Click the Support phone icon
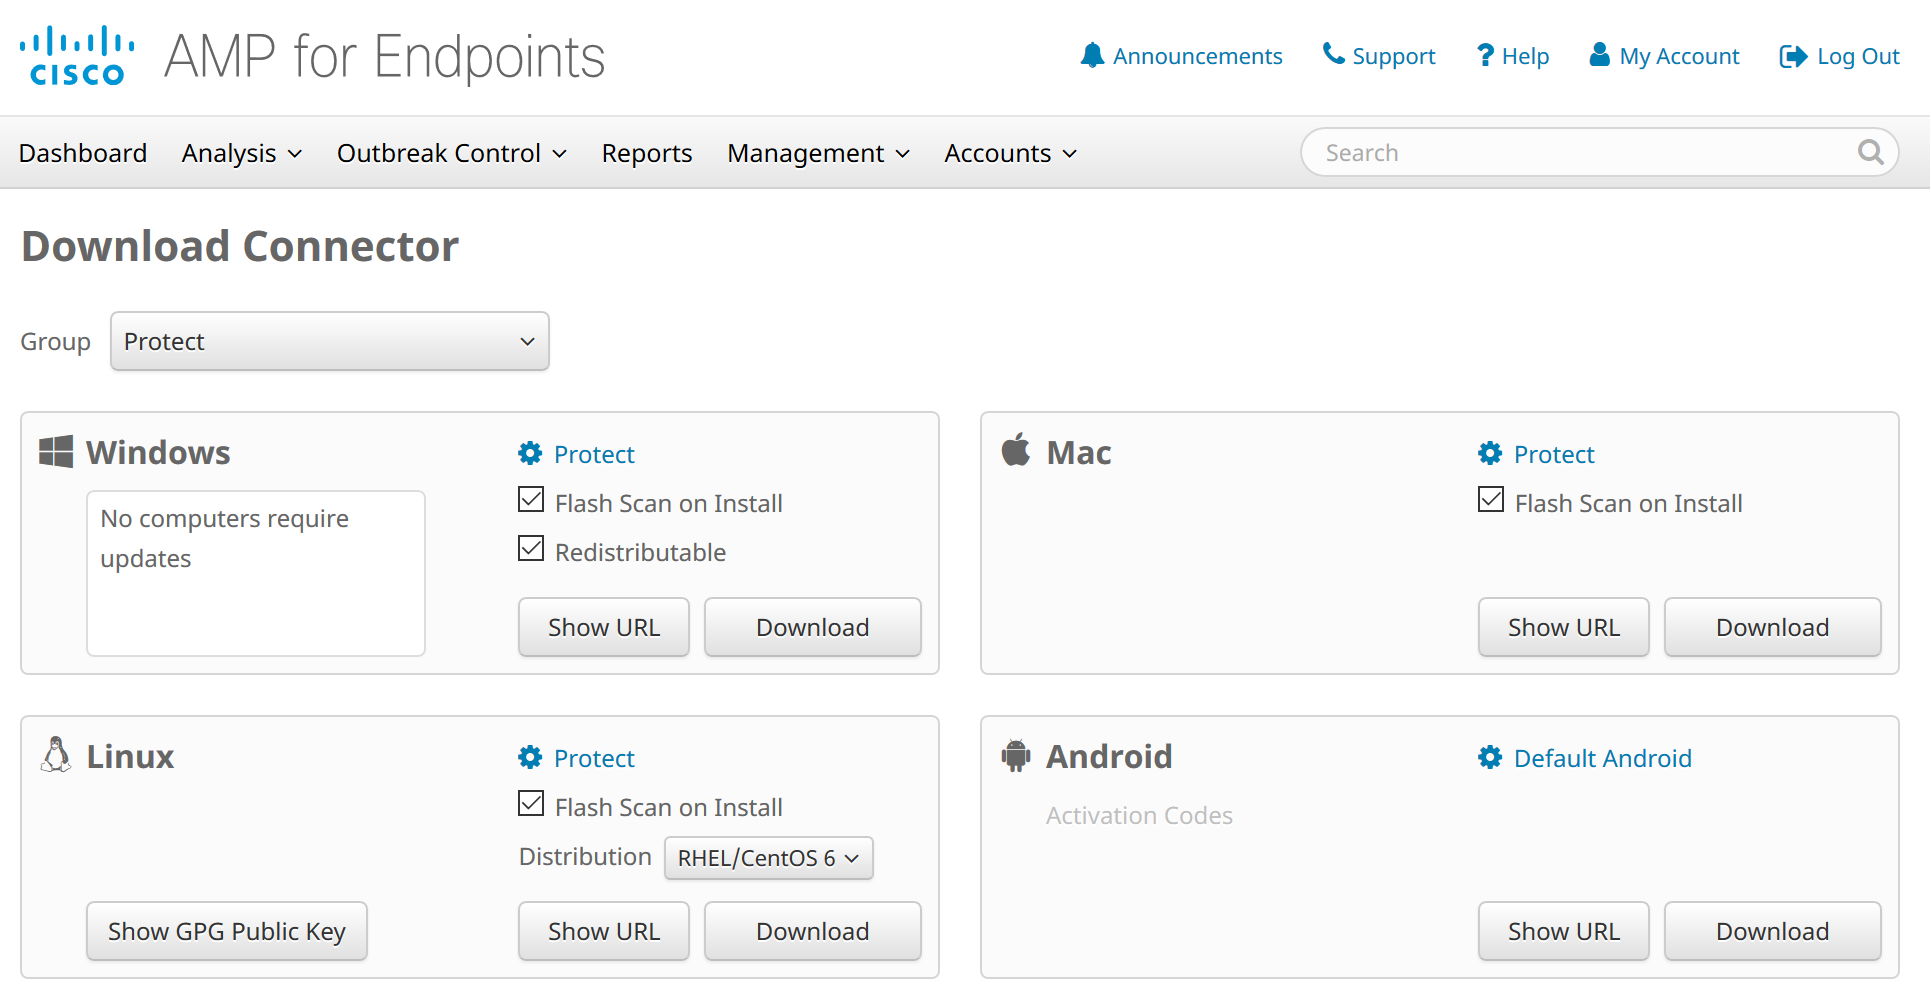The height and width of the screenshot is (1005, 1930). (1334, 55)
